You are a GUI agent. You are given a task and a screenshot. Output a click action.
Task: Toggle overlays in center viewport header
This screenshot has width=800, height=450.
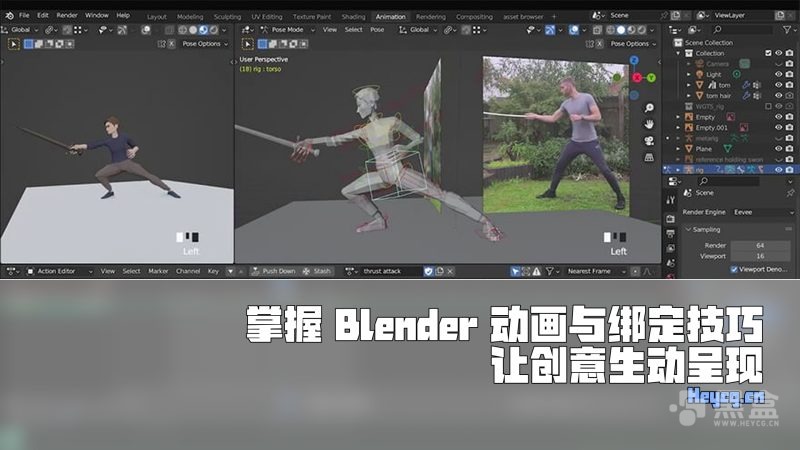pyautogui.click(x=574, y=30)
